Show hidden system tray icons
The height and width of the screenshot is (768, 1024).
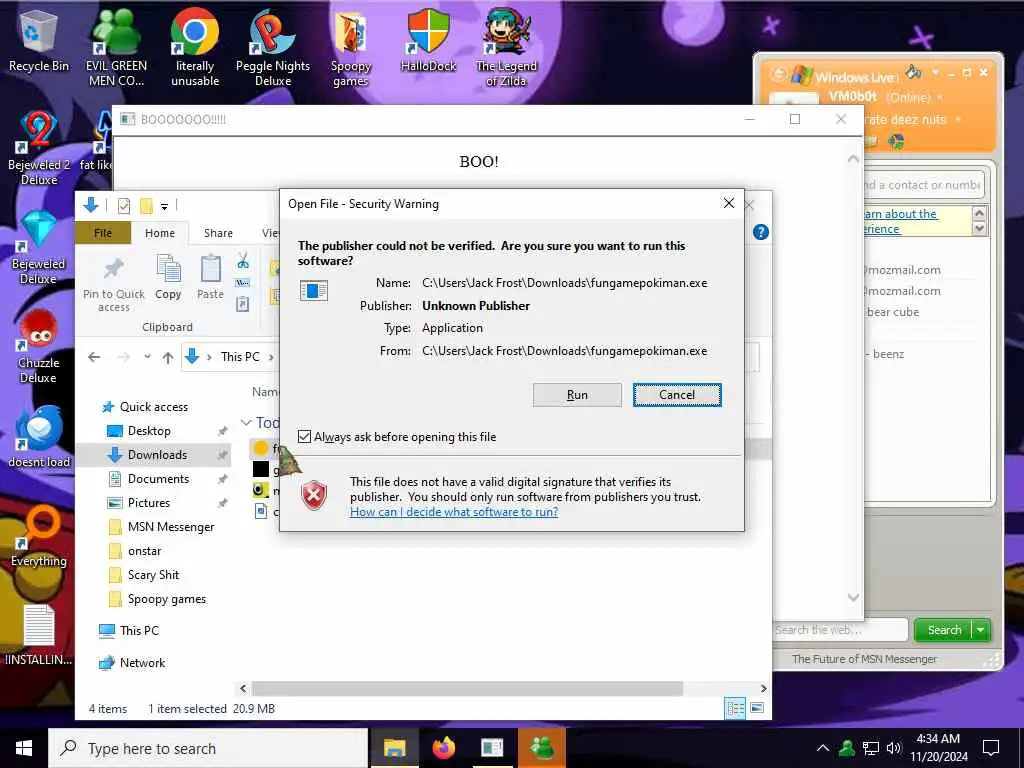coord(823,748)
